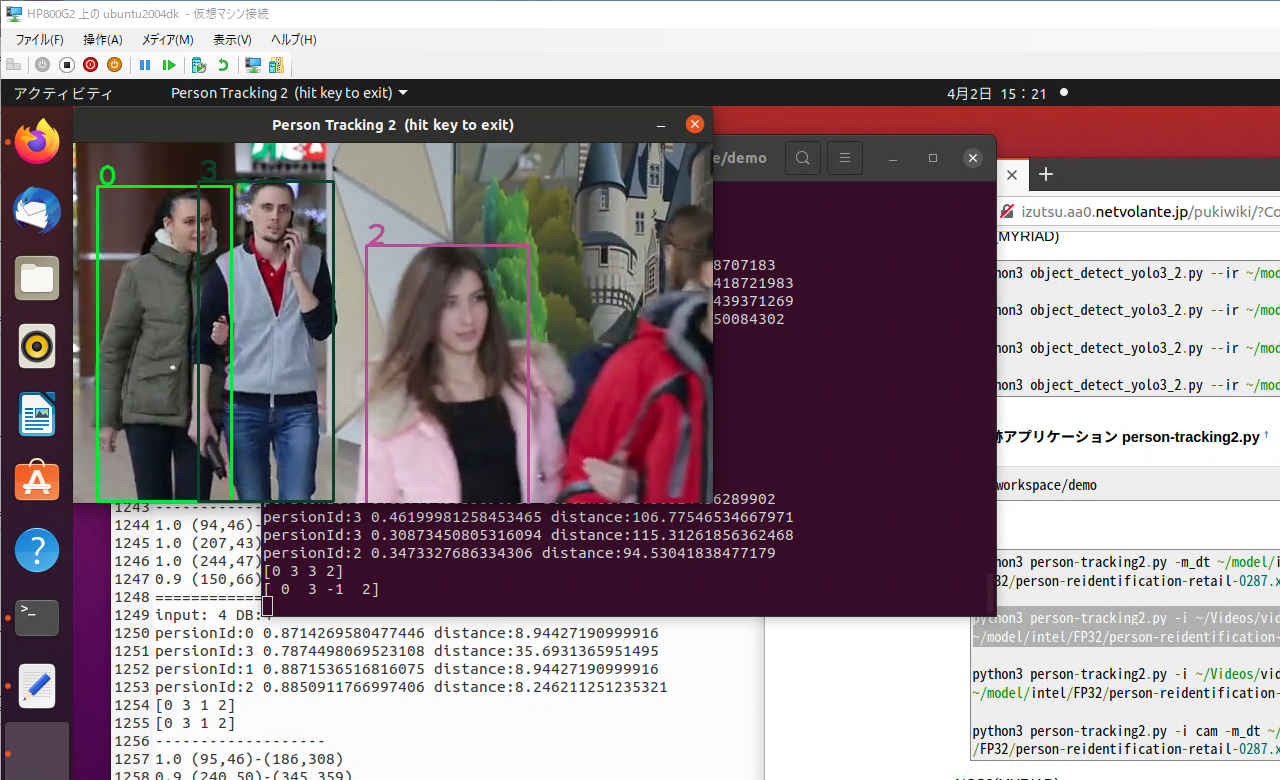This screenshot has width=1280, height=780.
Task: Close the current browser tab
Action: tap(1011, 174)
